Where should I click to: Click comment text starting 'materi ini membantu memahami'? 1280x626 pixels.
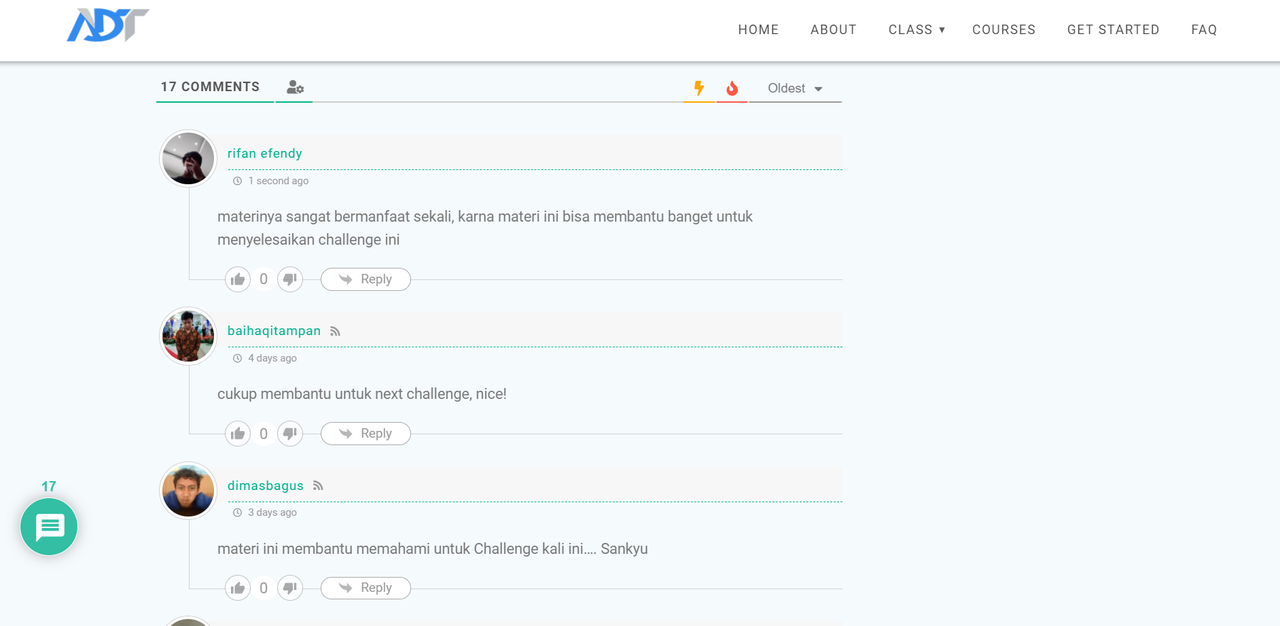tap(432, 549)
